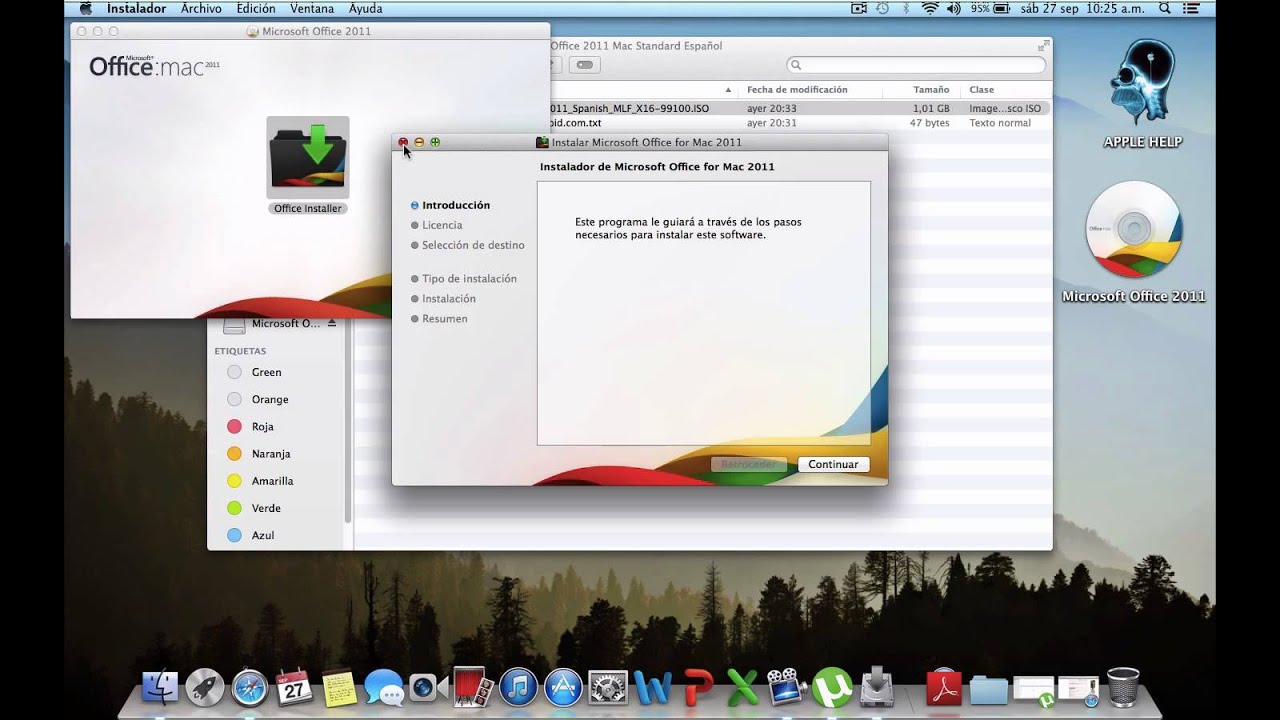Click the Introducción installer step
The image size is (1280, 720).
[x=456, y=205]
